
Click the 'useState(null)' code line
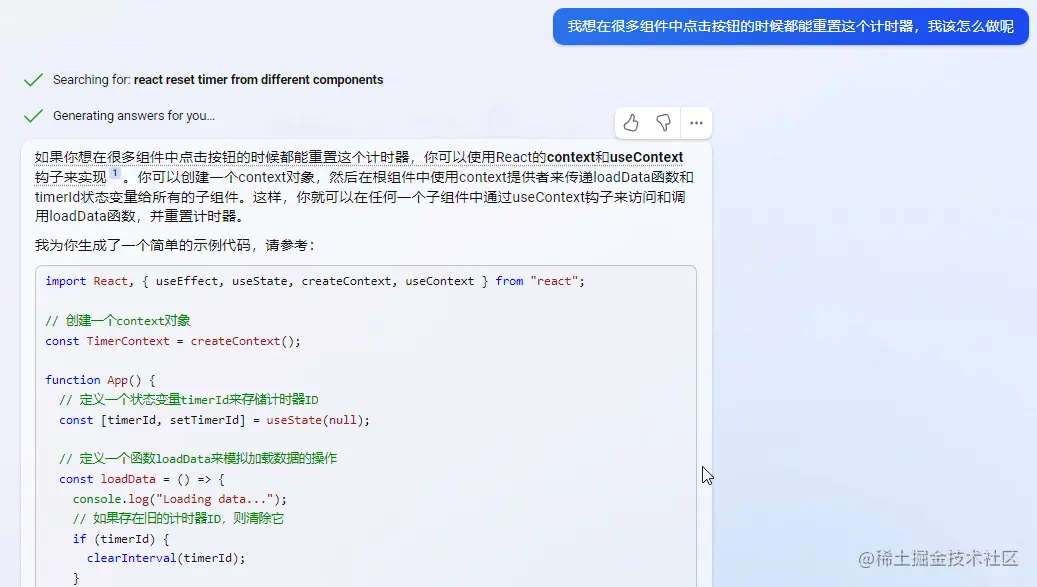click(214, 420)
